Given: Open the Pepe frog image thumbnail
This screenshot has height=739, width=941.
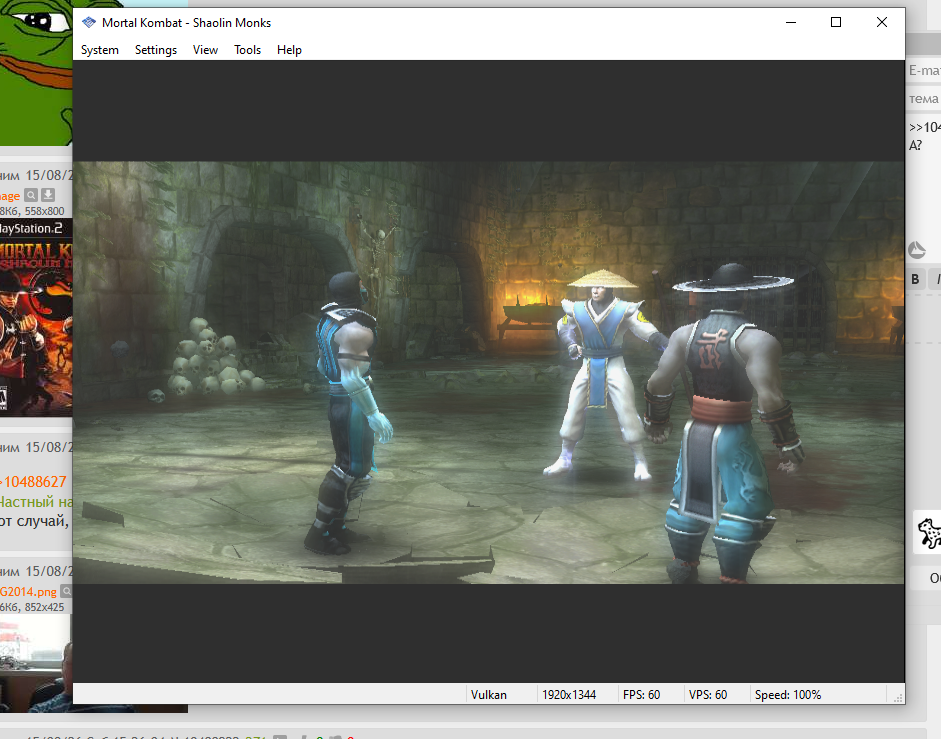Looking at the screenshot, I should tap(36, 72).
